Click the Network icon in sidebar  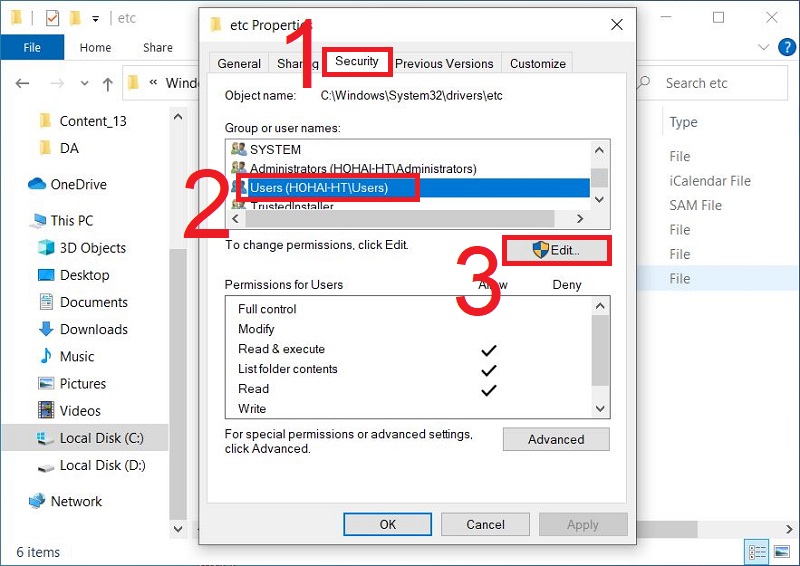(37, 501)
